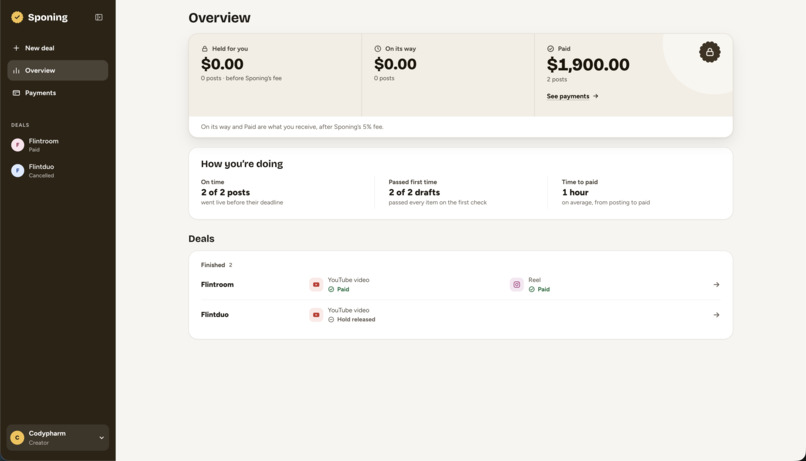Follow the See payments link
The width and height of the screenshot is (806, 461).
[572, 96]
